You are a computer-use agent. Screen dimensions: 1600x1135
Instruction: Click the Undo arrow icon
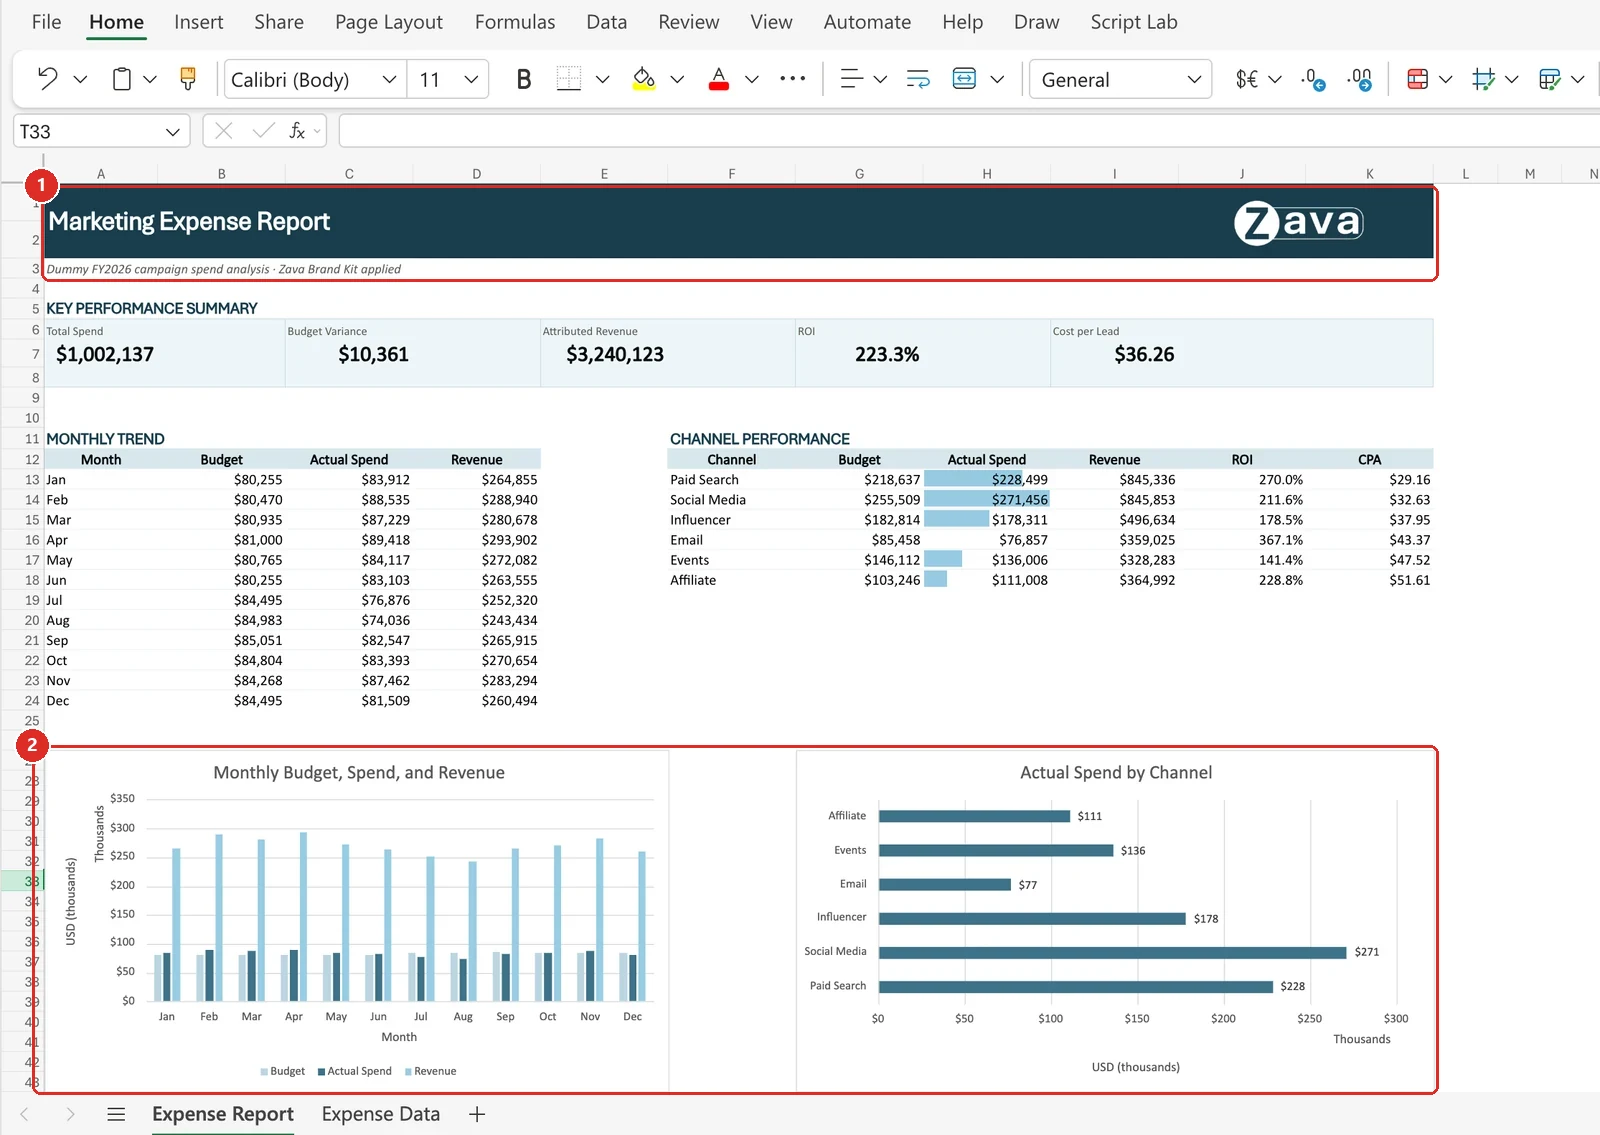click(47, 79)
